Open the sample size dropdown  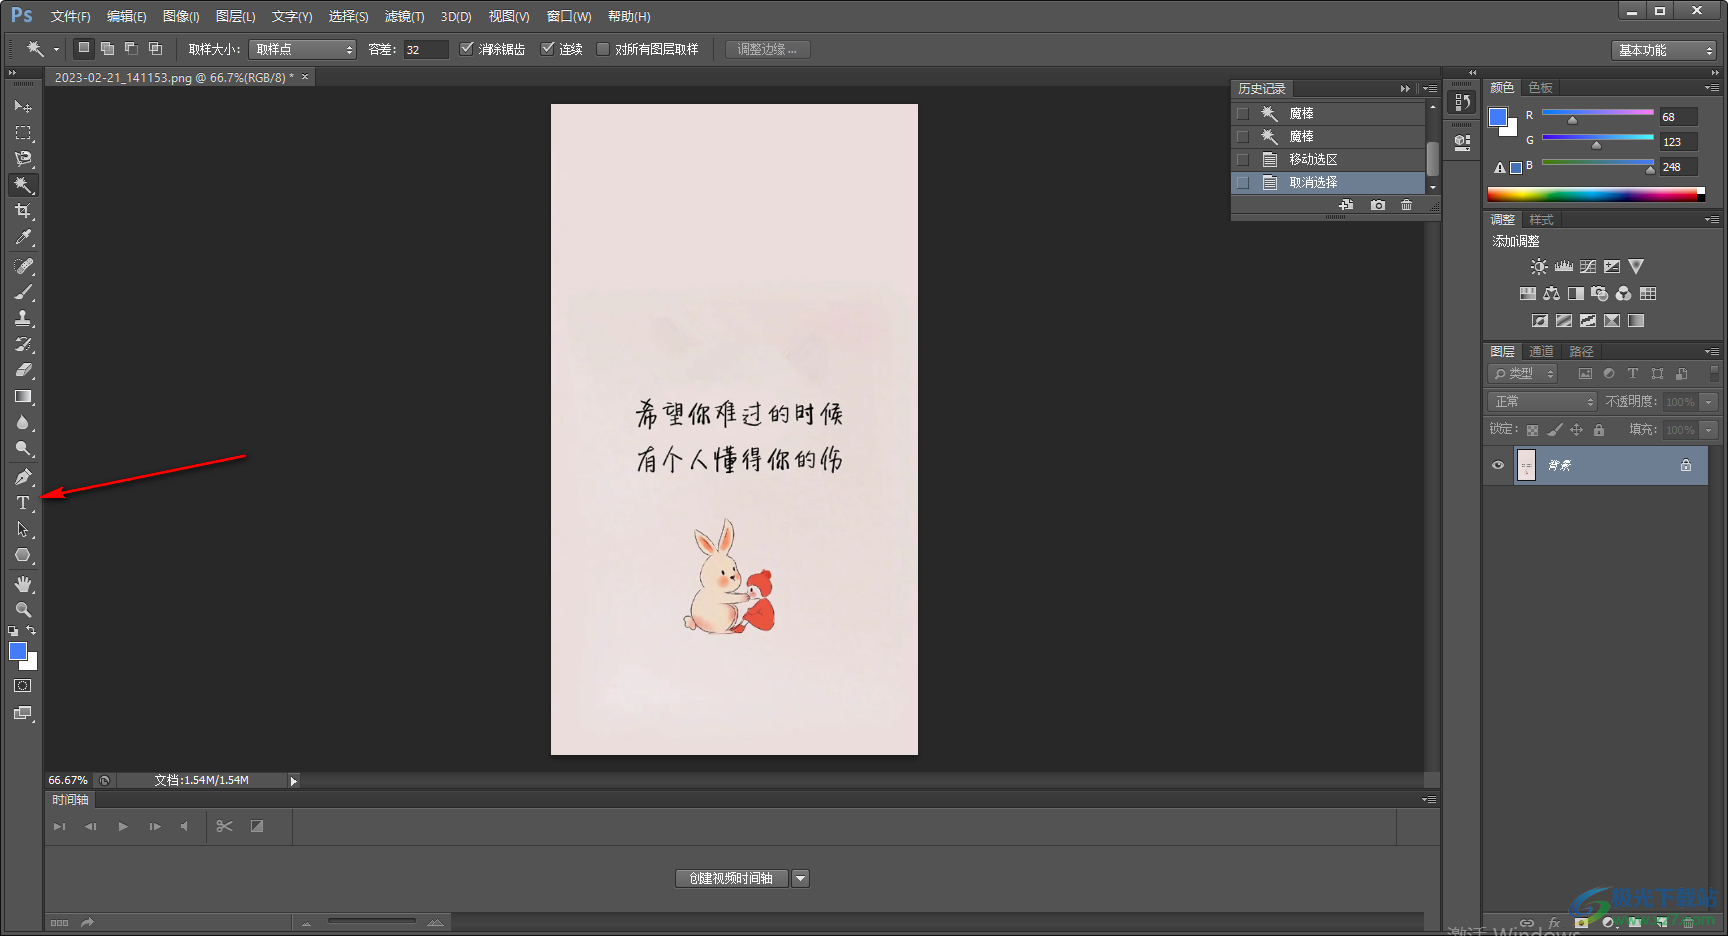pyautogui.click(x=303, y=49)
